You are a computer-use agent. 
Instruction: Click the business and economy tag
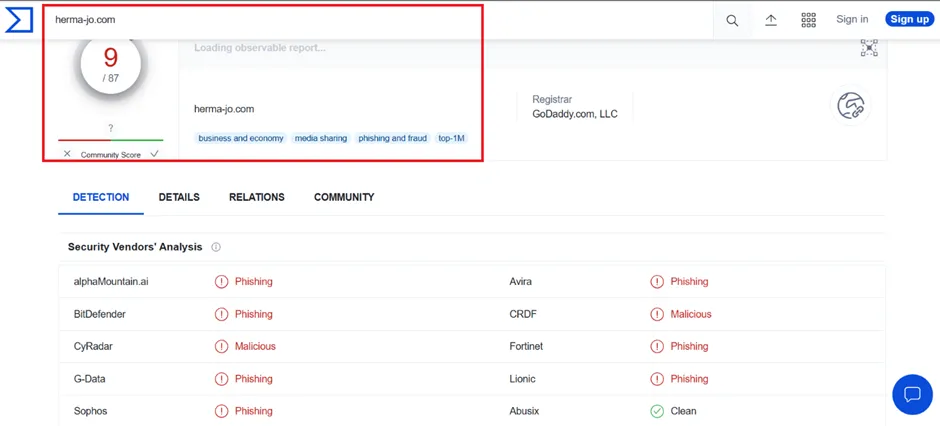[x=240, y=138]
